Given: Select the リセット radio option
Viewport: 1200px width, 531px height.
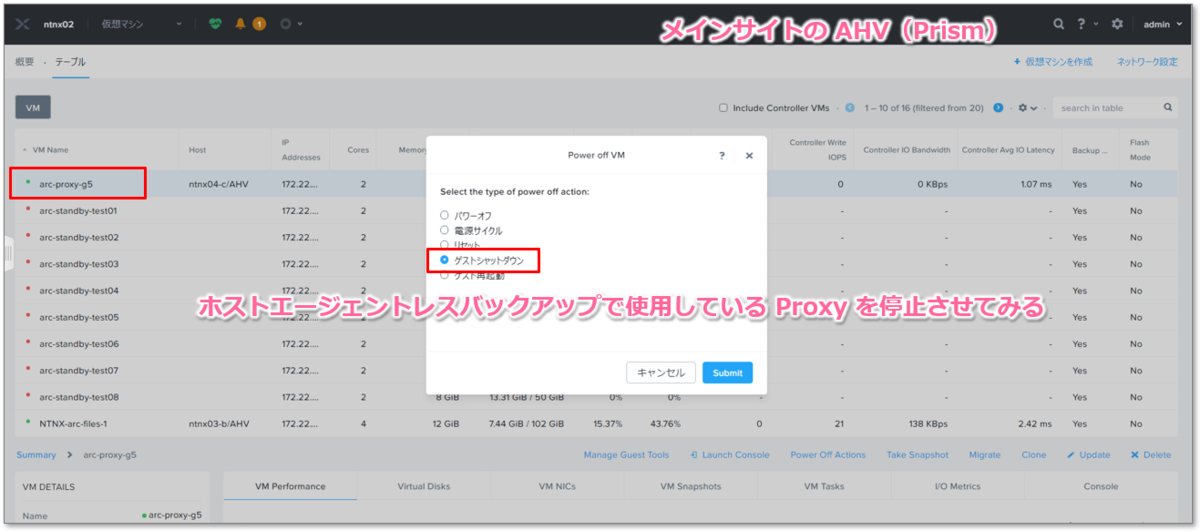Looking at the screenshot, I should pos(445,244).
